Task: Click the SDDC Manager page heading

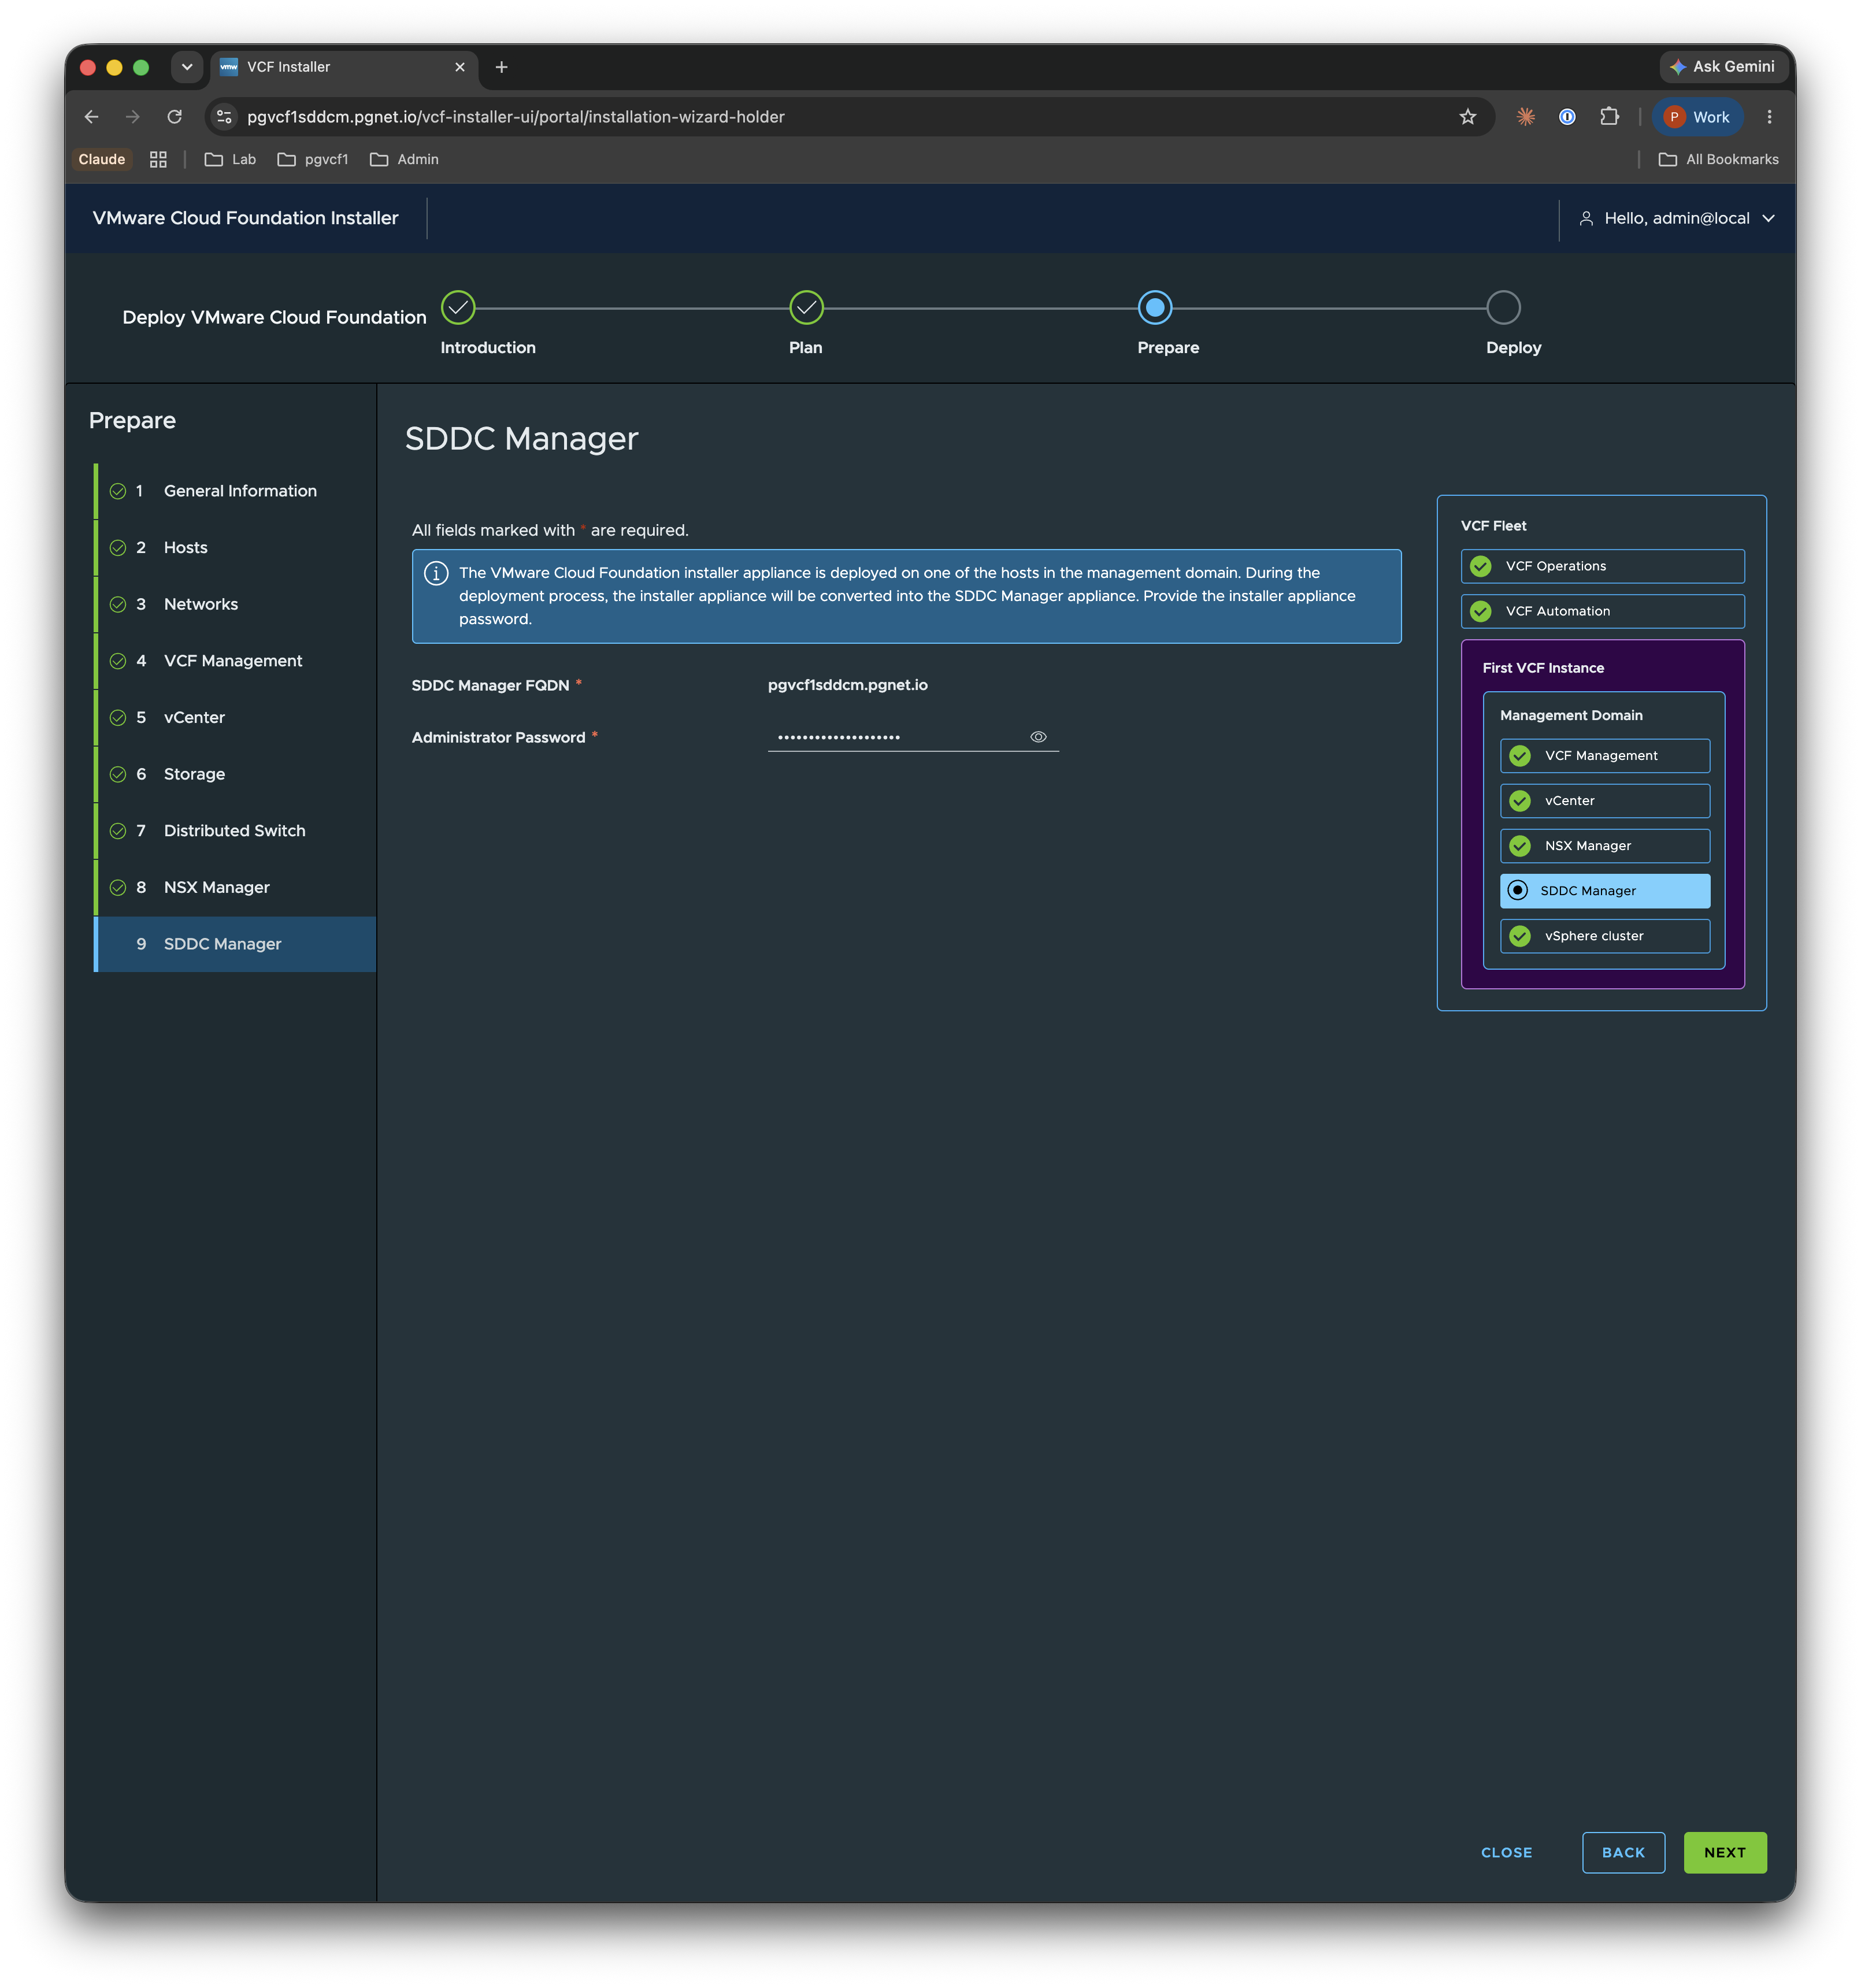Action: [521, 439]
